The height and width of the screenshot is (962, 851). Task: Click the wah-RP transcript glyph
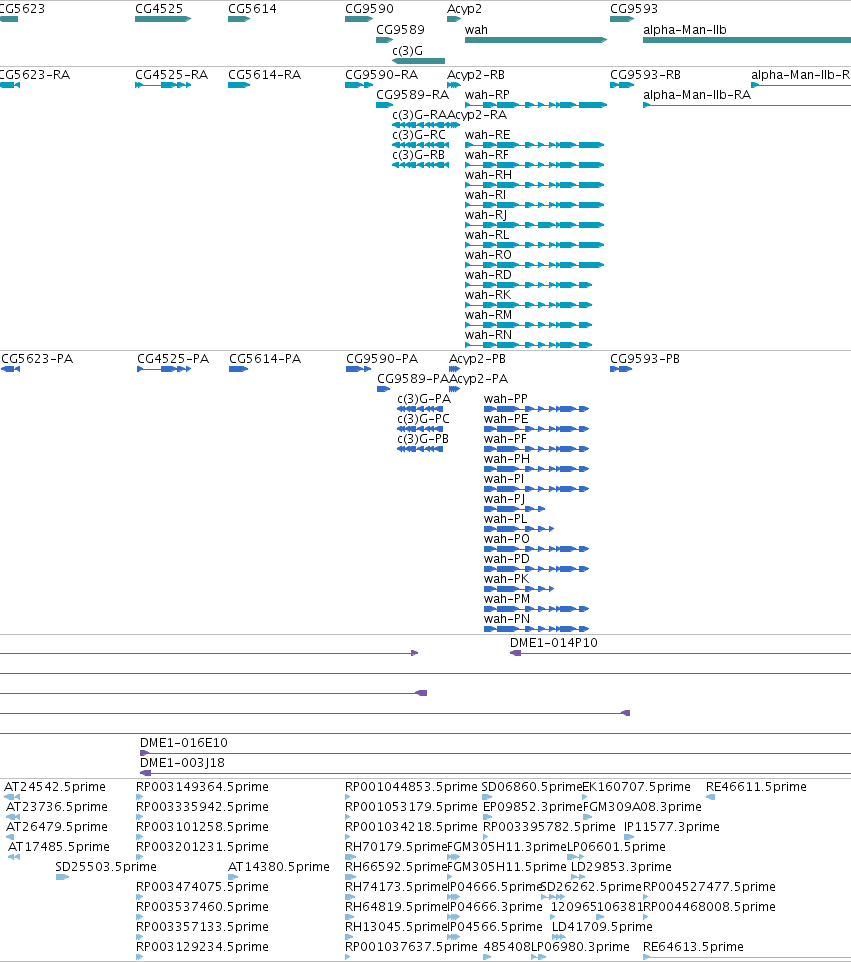(x=536, y=105)
